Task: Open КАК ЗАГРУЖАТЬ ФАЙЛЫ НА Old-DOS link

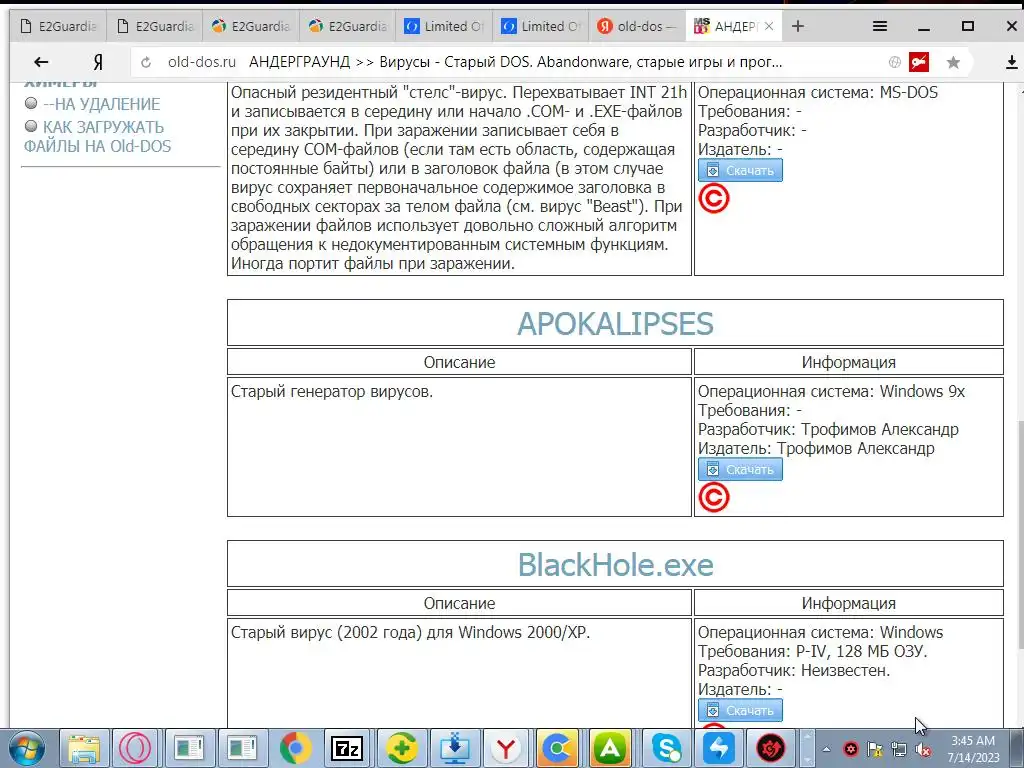Action: (97, 136)
